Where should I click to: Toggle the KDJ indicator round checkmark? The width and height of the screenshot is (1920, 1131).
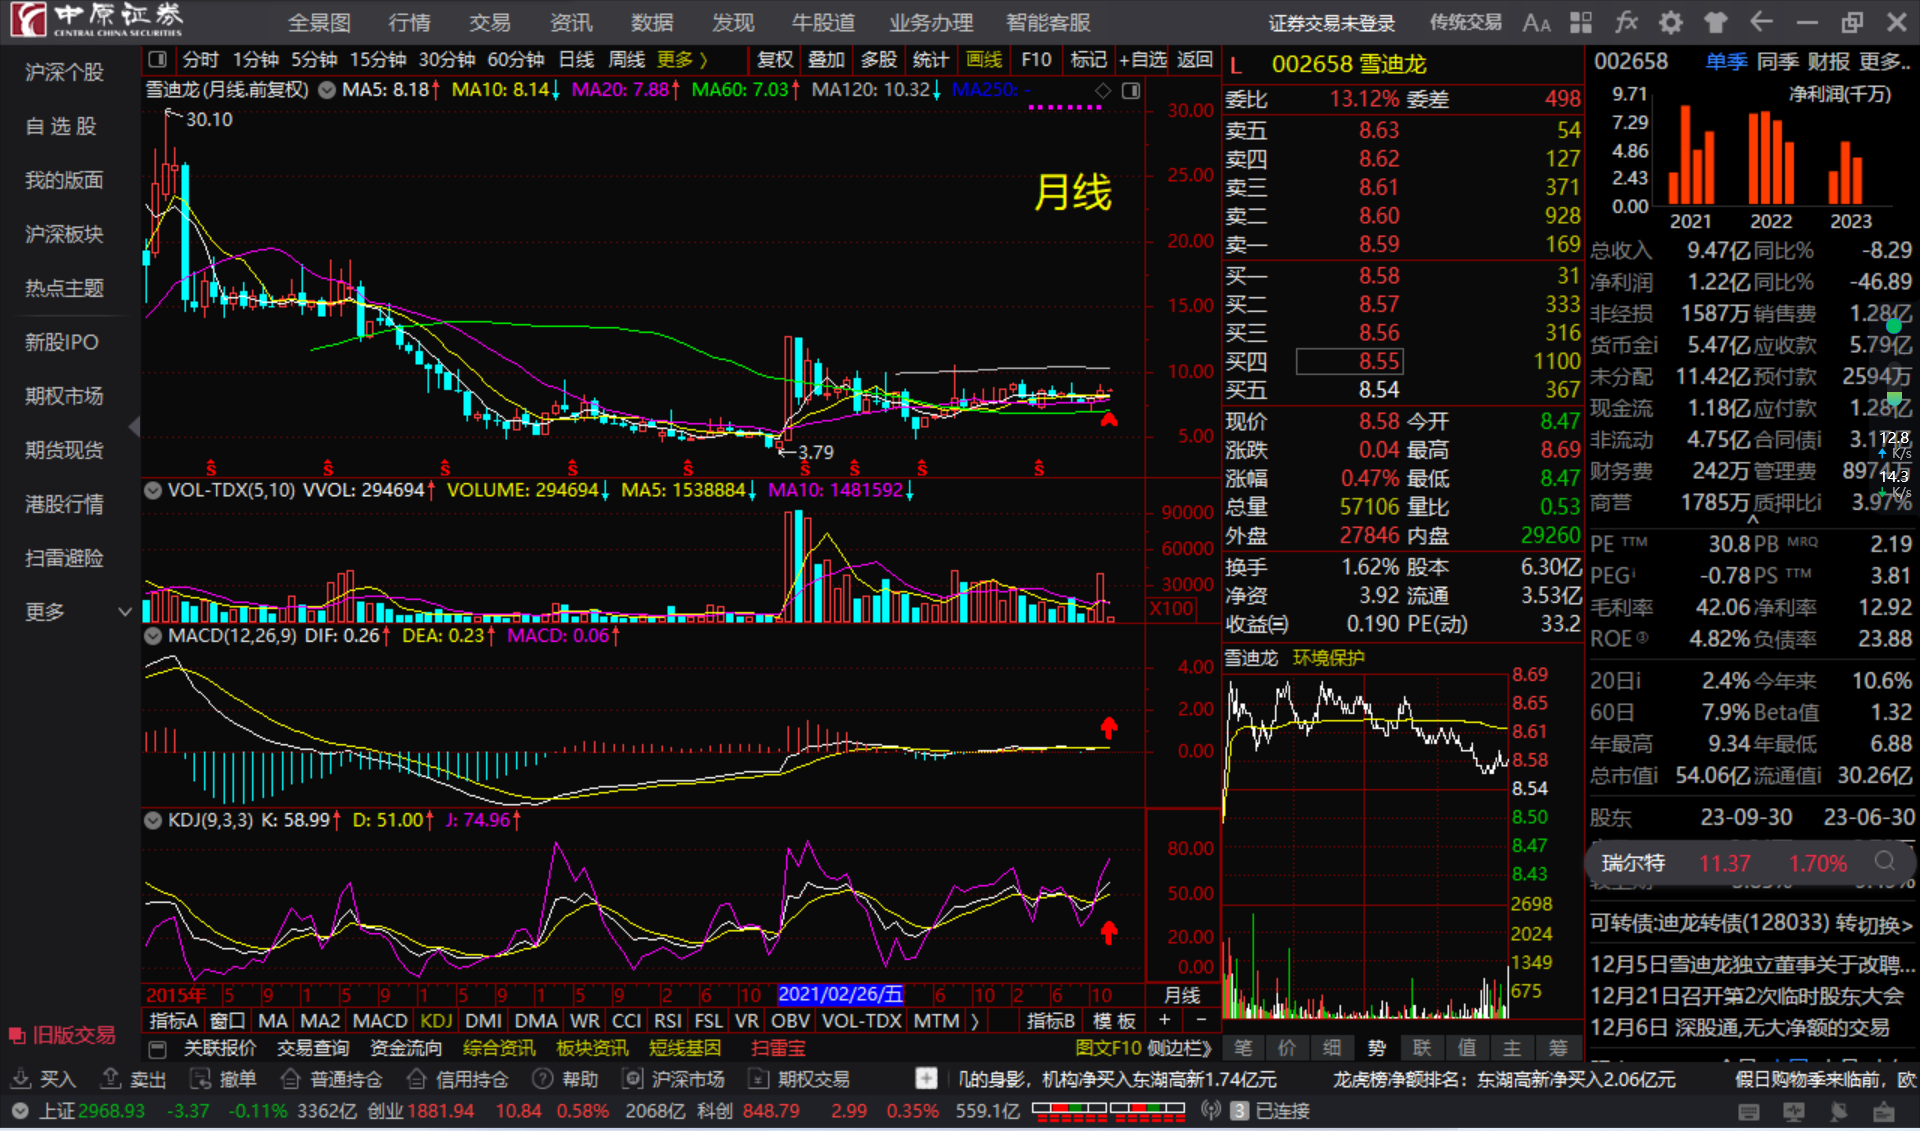coord(153,820)
